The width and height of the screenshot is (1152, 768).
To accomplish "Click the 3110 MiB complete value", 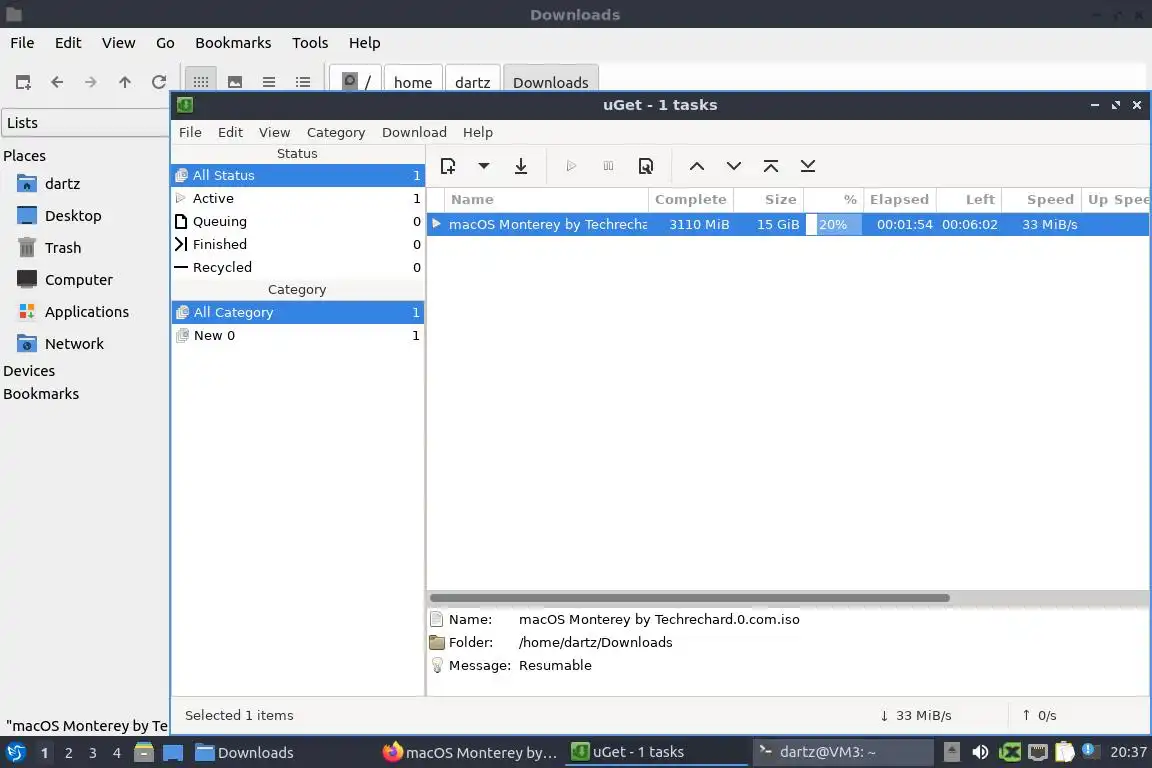I will coord(699,224).
